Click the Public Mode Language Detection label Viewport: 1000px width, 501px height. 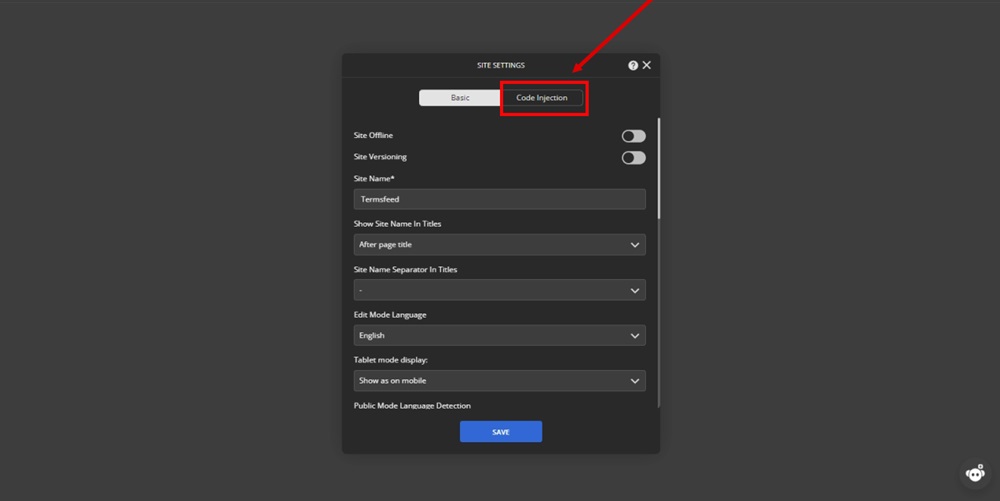[x=412, y=405]
